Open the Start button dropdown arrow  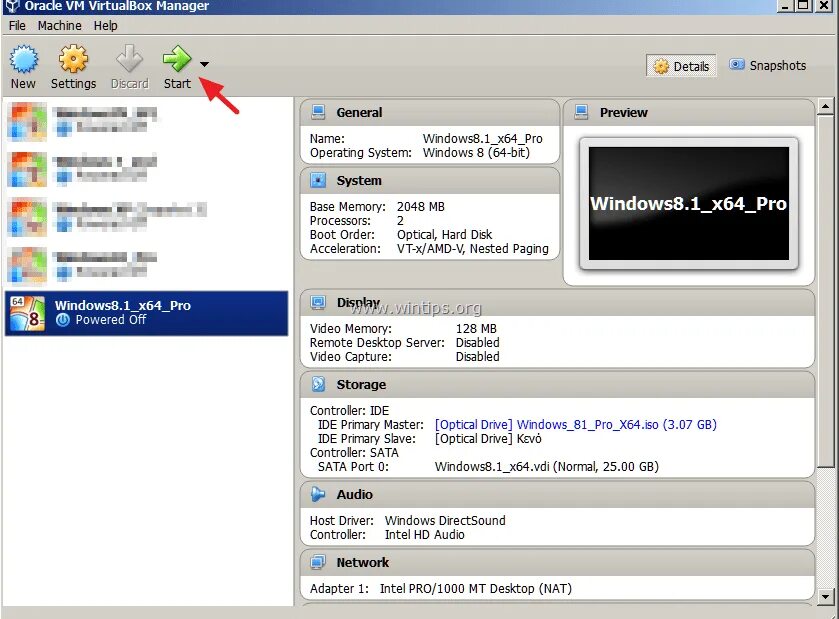click(204, 64)
